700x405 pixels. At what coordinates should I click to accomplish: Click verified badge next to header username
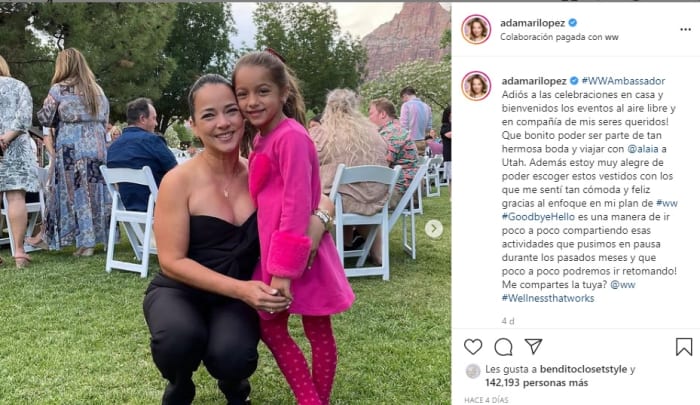point(573,23)
